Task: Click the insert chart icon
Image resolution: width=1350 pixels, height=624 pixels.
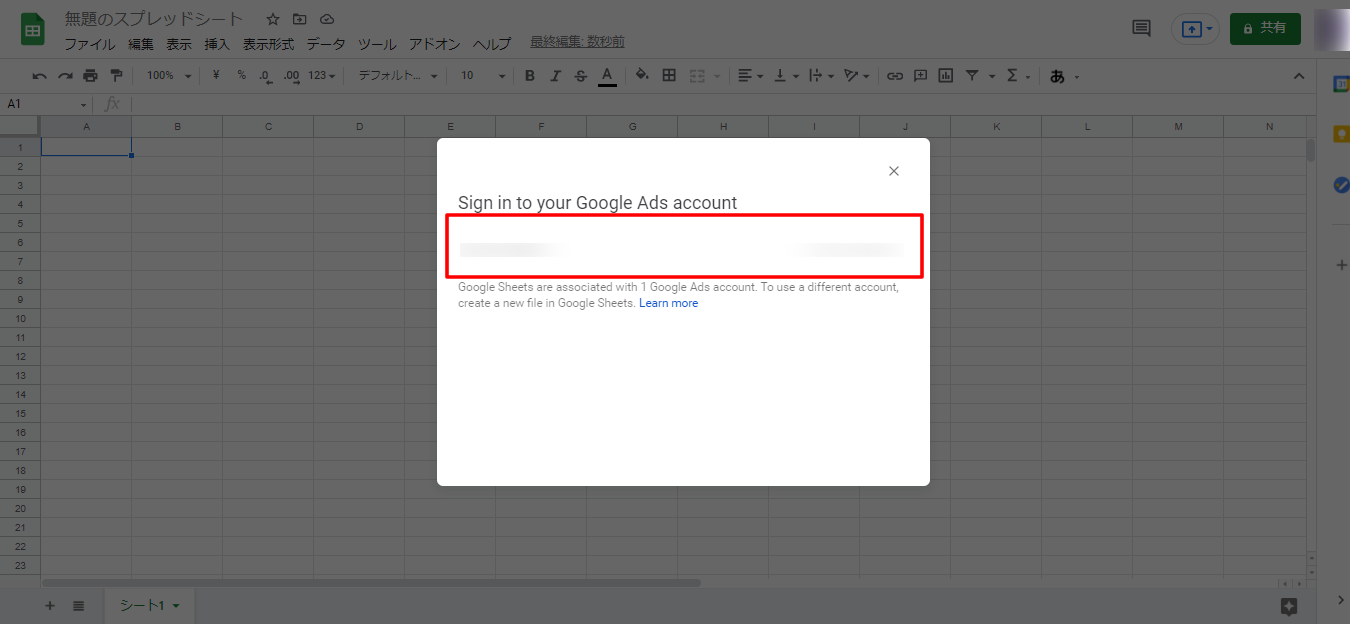Action: pos(946,75)
